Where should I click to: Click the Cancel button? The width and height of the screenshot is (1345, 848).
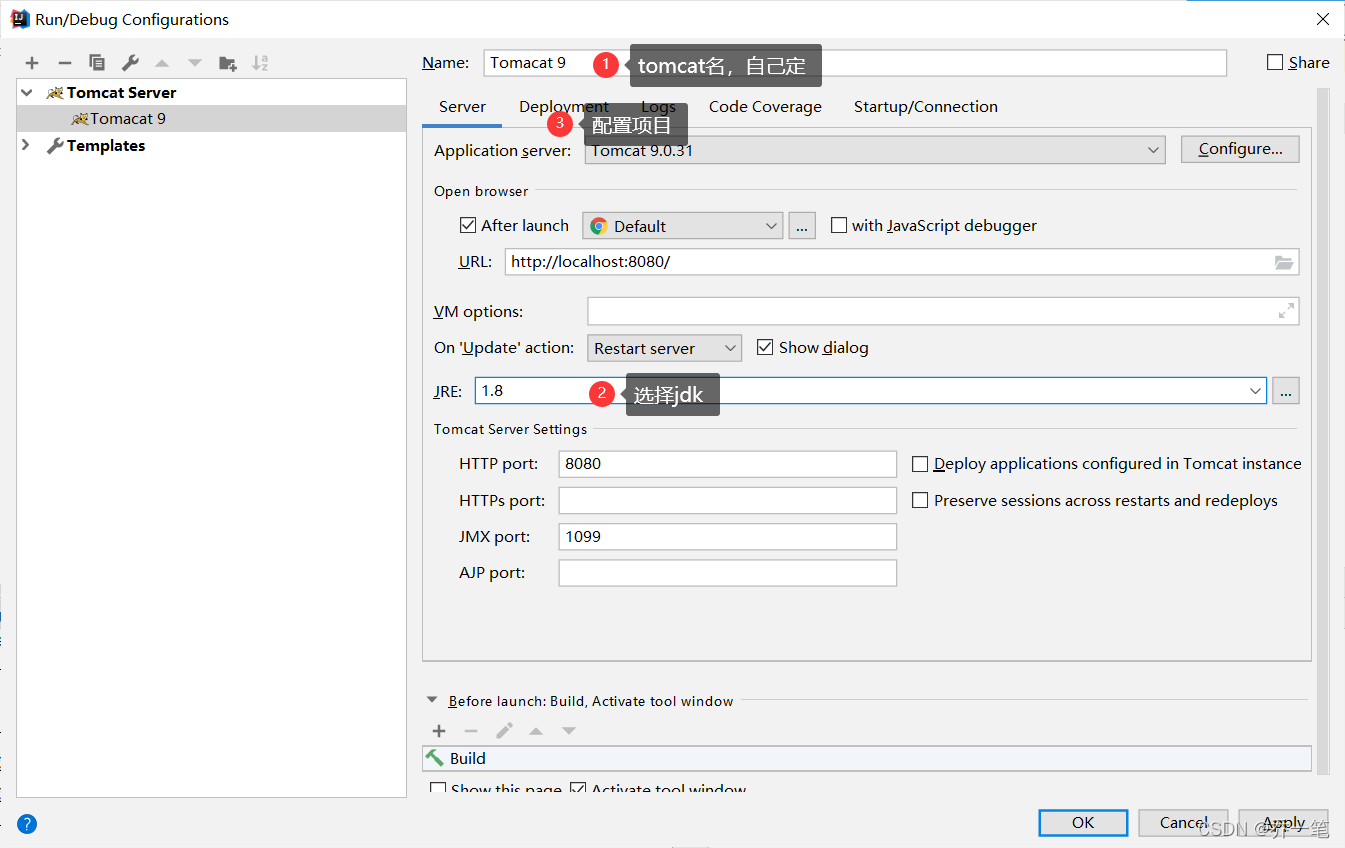[x=1183, y=822]
